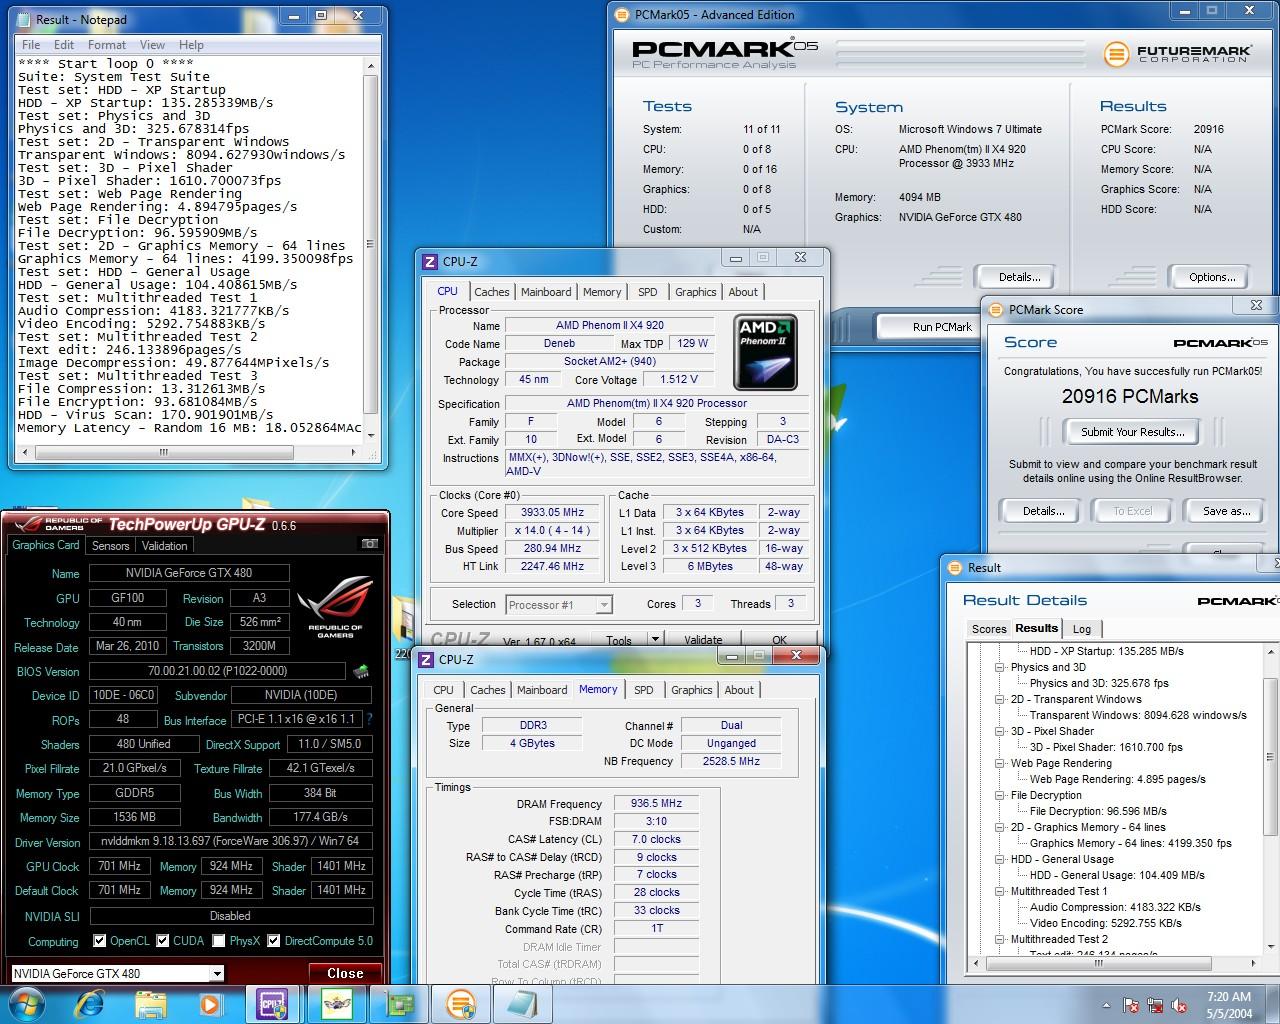Collapse the 2D - Transparent Windows node
The height and width of the screenshot is (1024, 1280).
(x=999, y=699)
